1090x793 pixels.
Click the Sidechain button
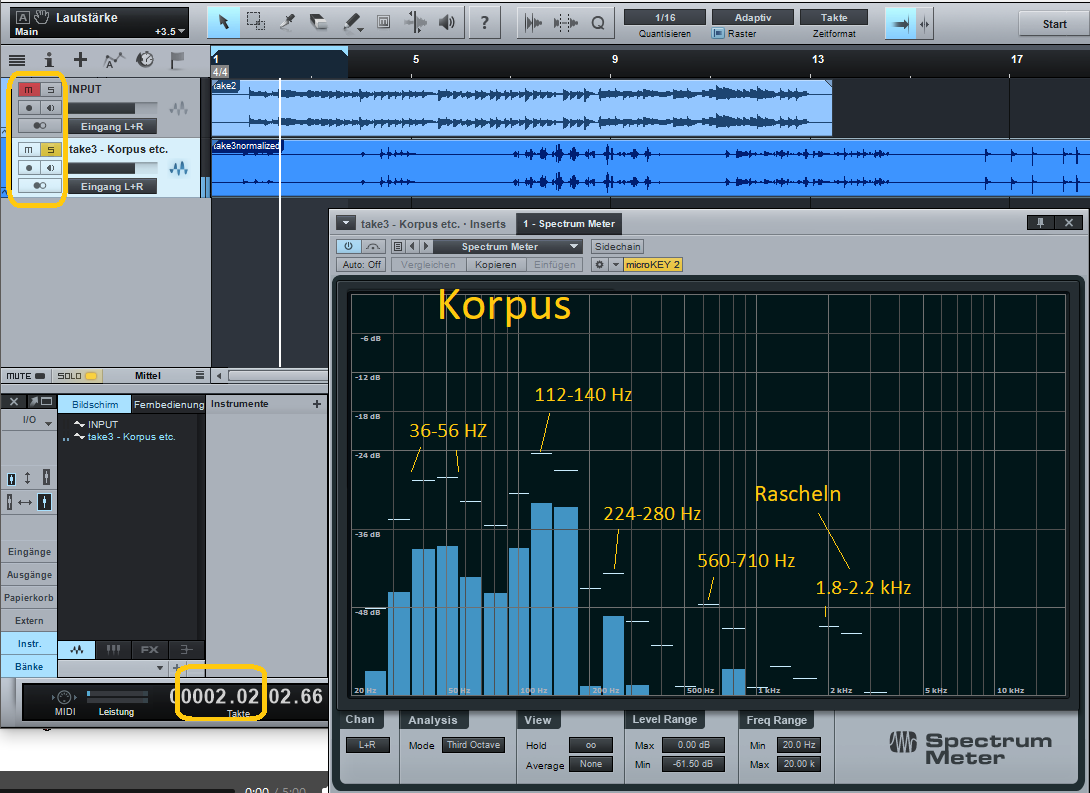(x=617, y=247)
